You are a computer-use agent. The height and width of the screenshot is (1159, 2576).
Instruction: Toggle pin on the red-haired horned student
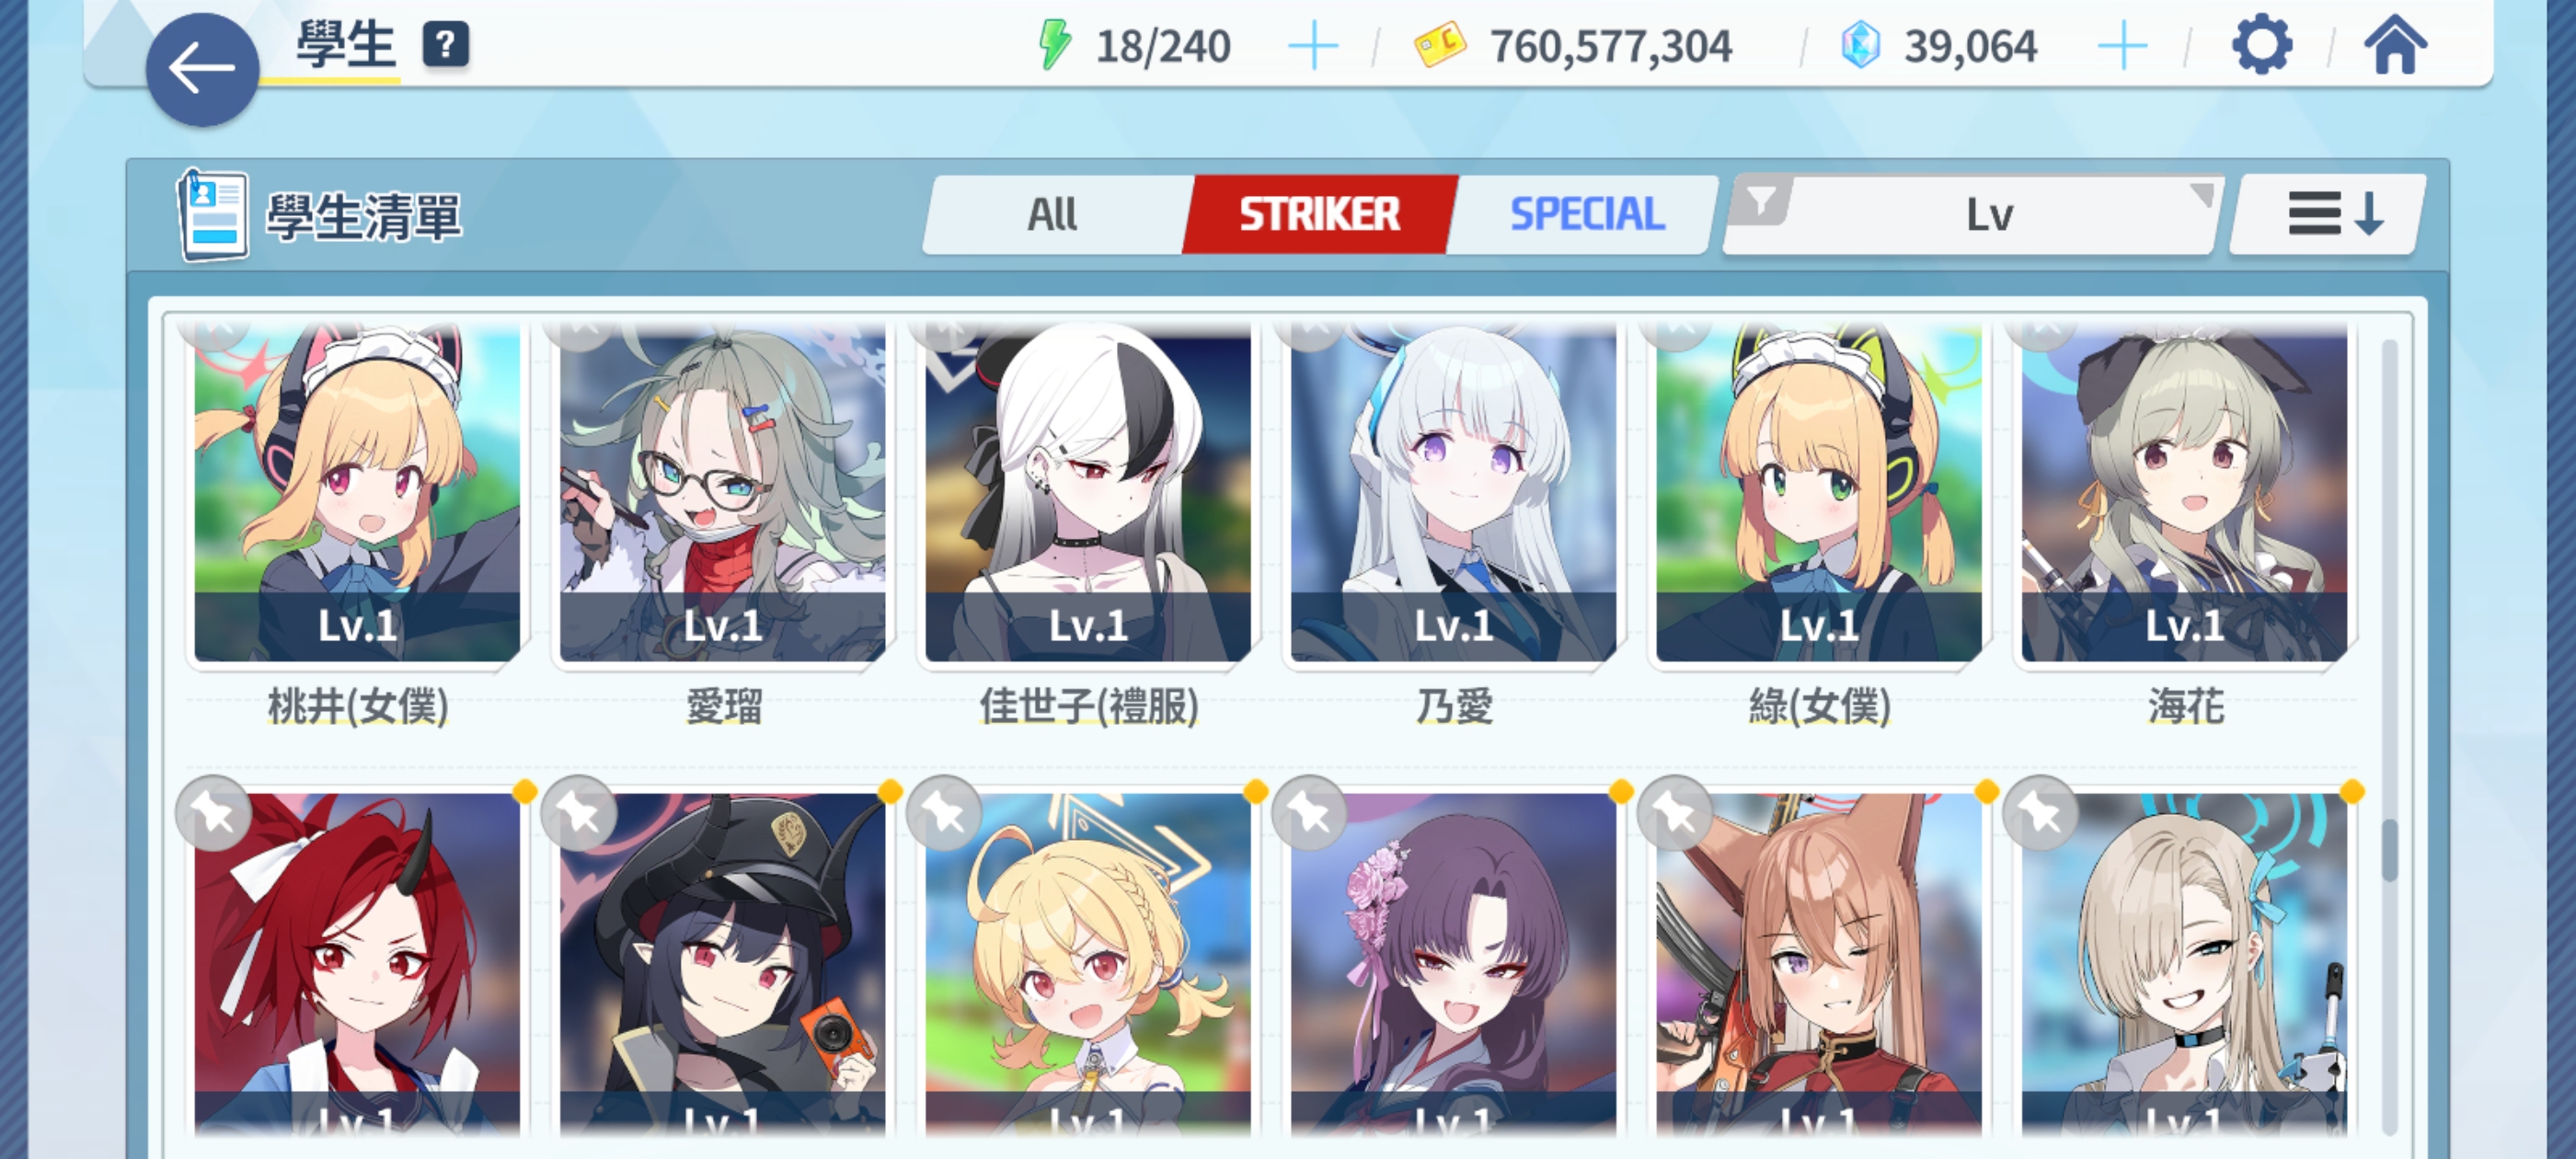(213, 814)
